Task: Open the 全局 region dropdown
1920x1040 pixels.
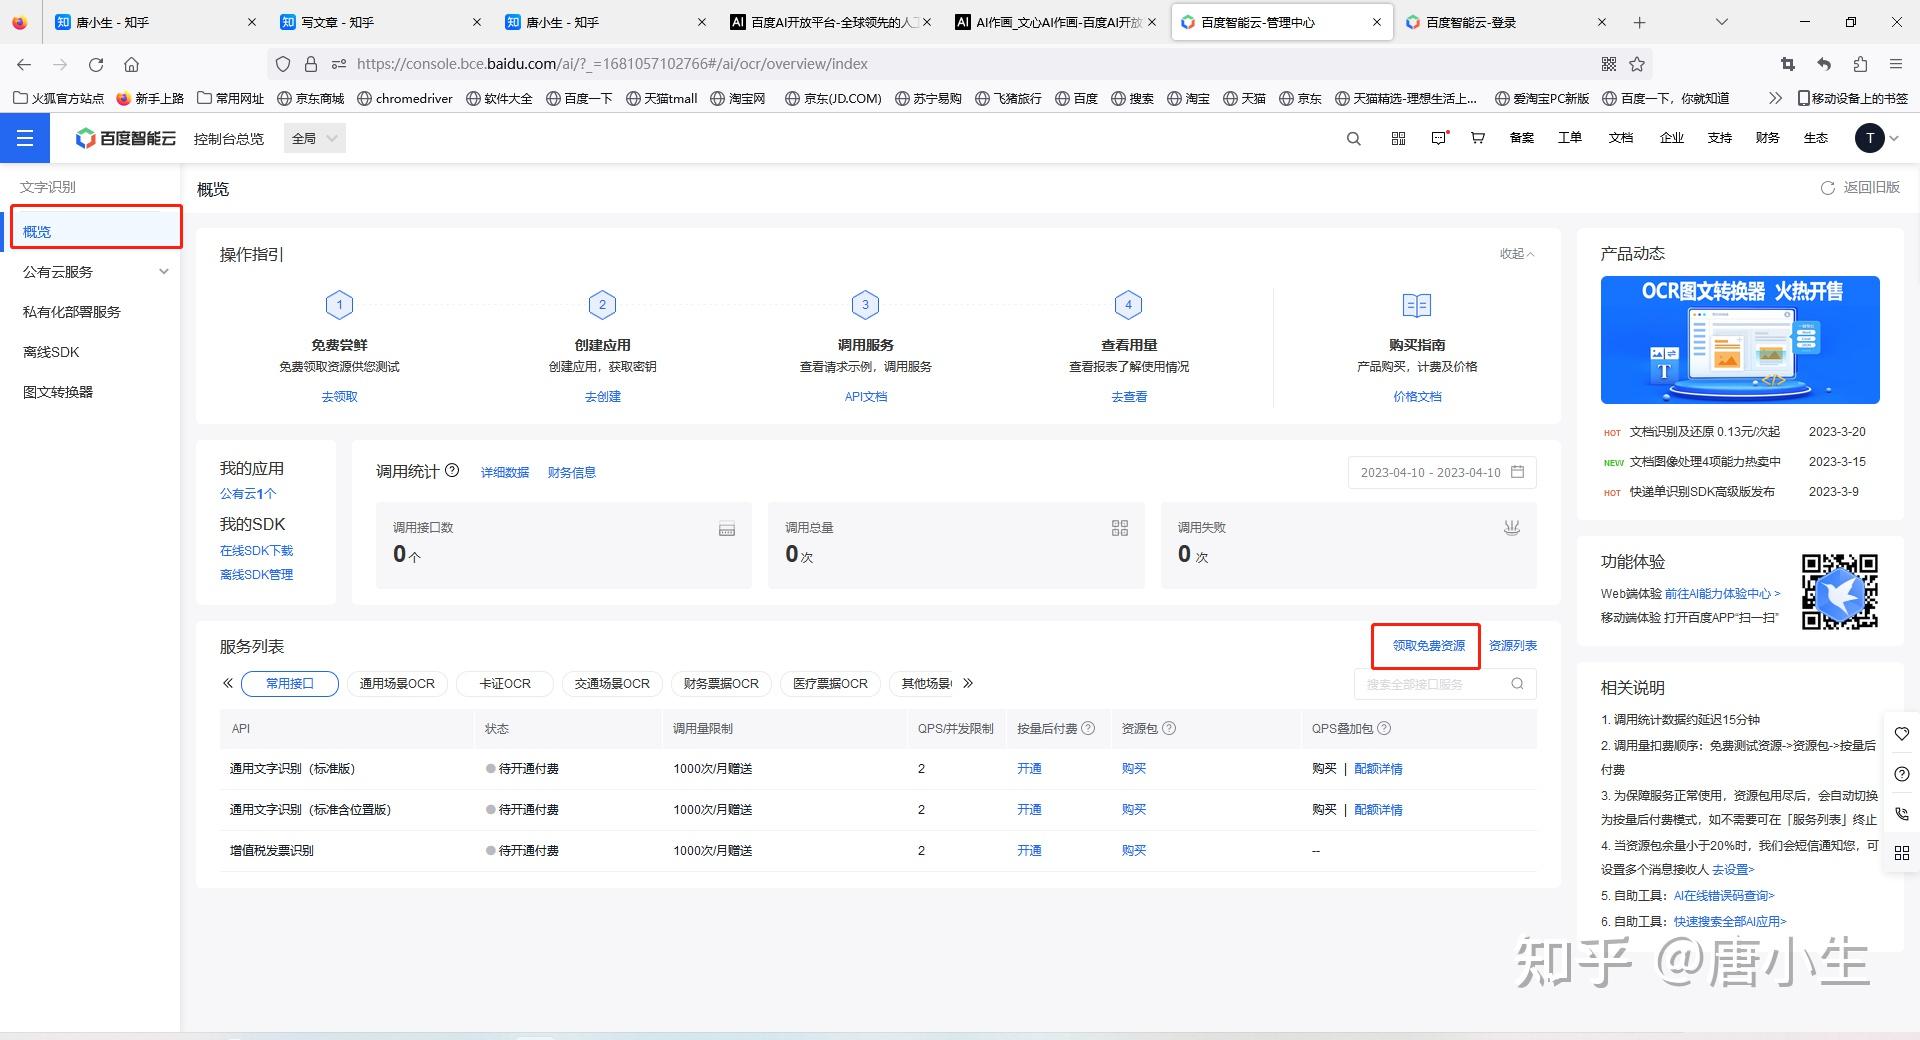Action: pyautogui.click(x=315, y=138)
